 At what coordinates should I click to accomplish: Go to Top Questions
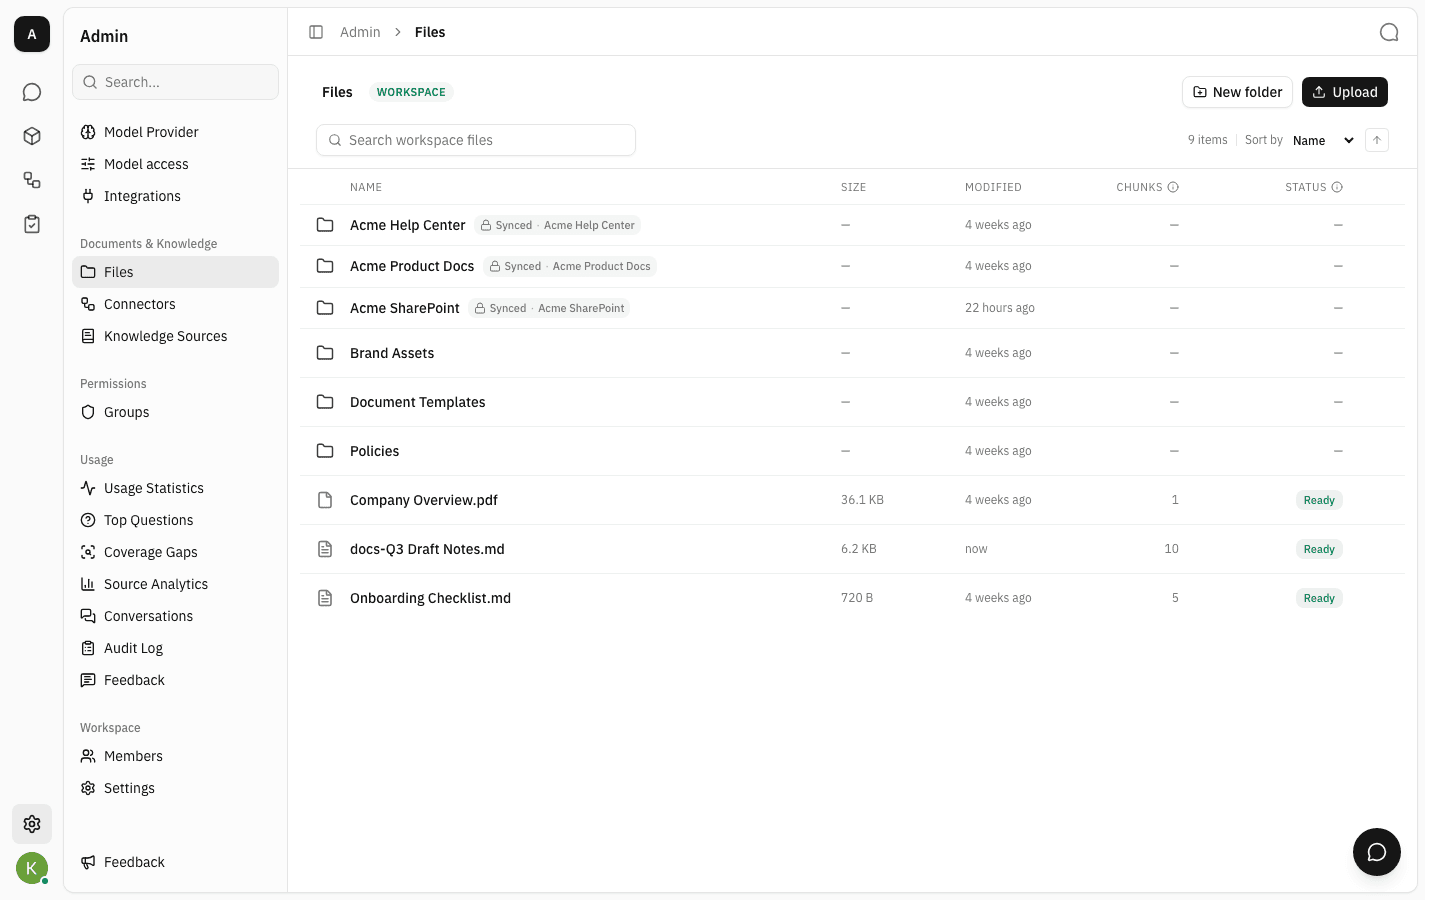tap(175, 520)
